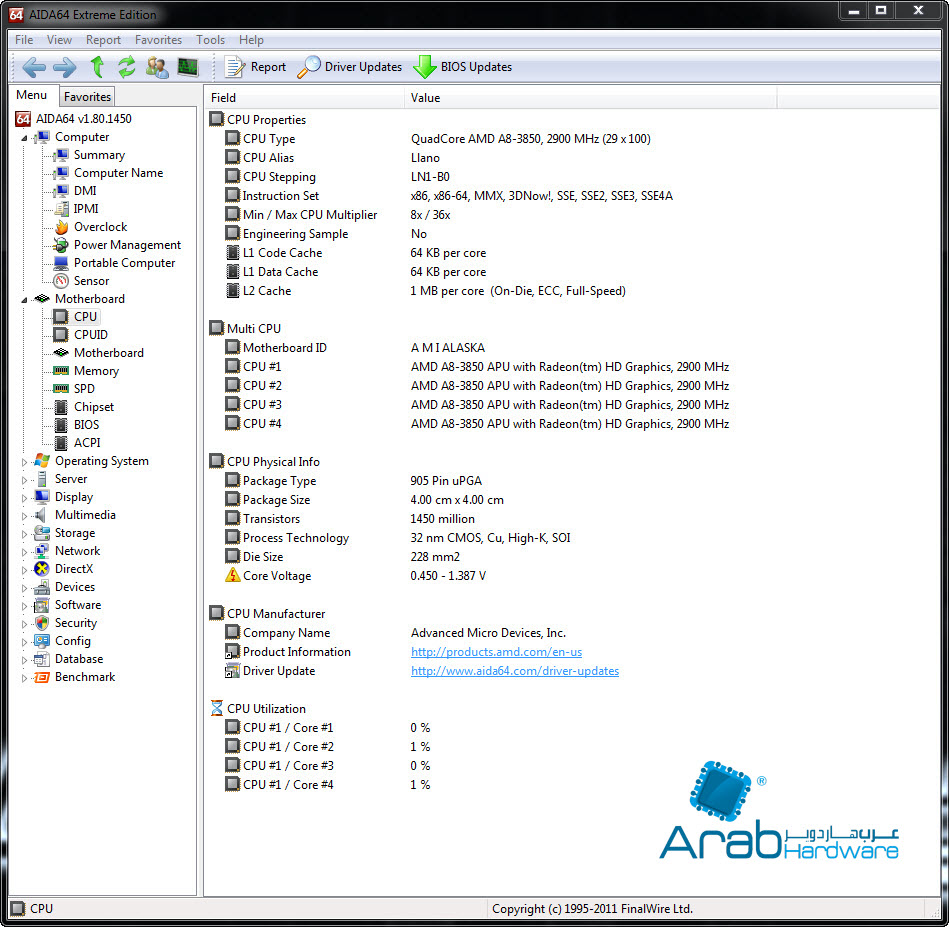Select the ACPI chip icon
Screen dimensions: 949x927
[61, 443]
